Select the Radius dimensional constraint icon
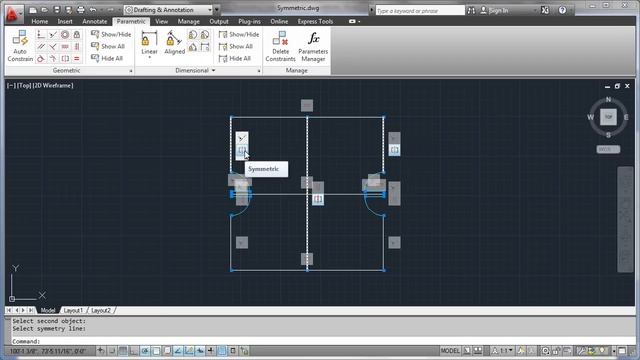Viewport: 640px width, 360px height. 193,35
